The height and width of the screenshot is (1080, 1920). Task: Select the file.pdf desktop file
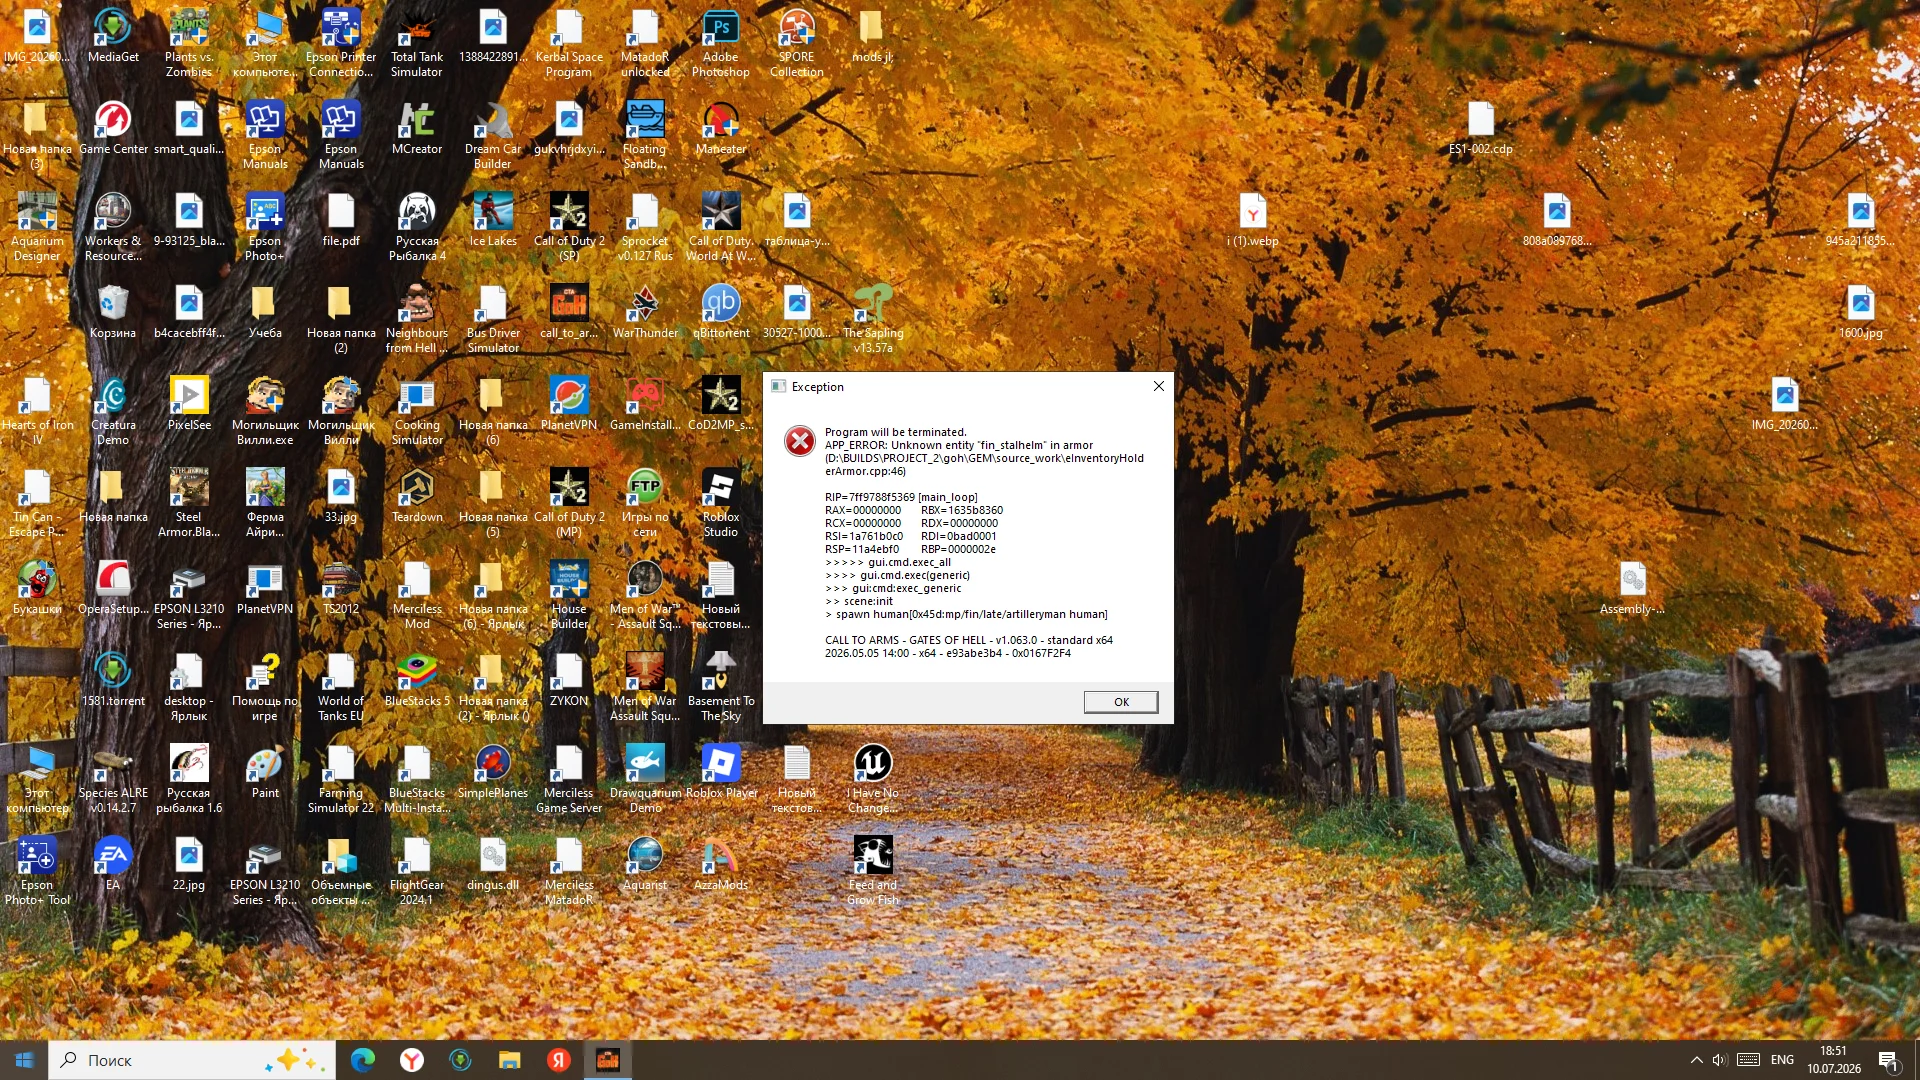pyautogui.click(x=341, y=220)
